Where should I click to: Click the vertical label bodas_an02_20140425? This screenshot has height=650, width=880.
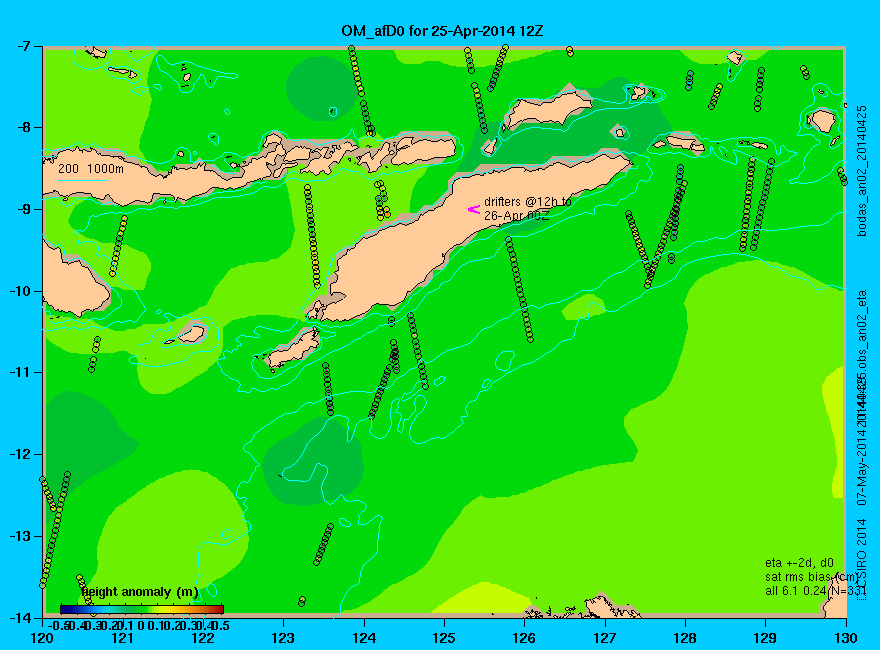(x=863, y=171)
